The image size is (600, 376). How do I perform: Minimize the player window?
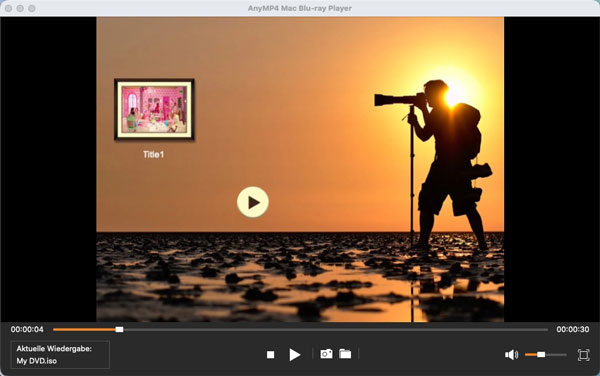pyautogui.click(x=20, y=8)
